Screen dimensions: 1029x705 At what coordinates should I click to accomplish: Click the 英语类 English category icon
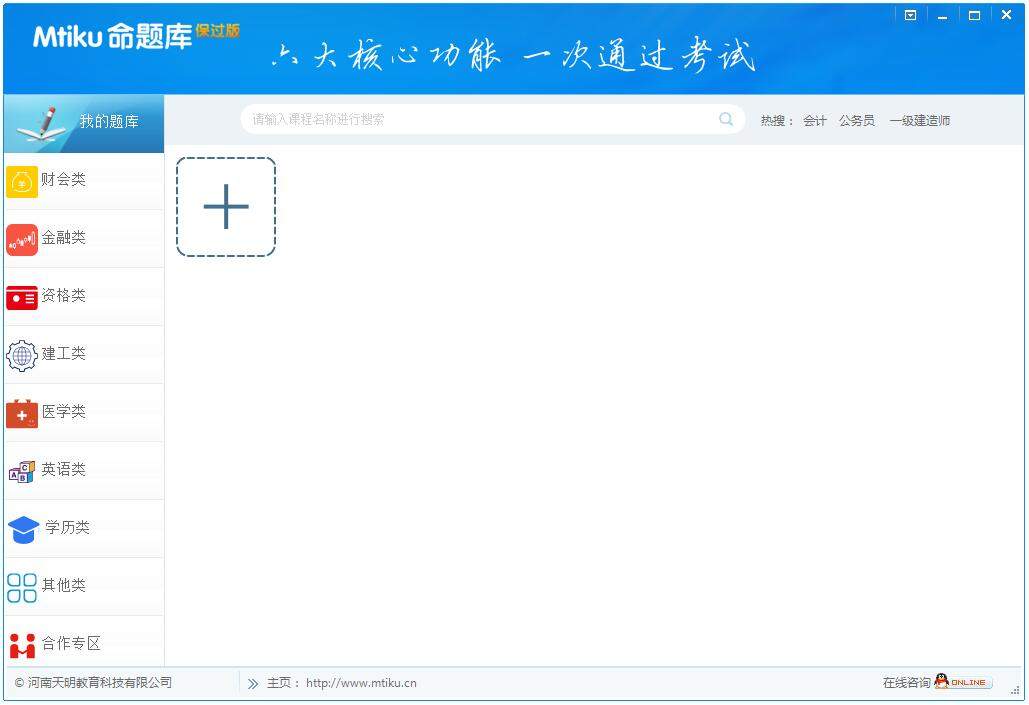22,470
